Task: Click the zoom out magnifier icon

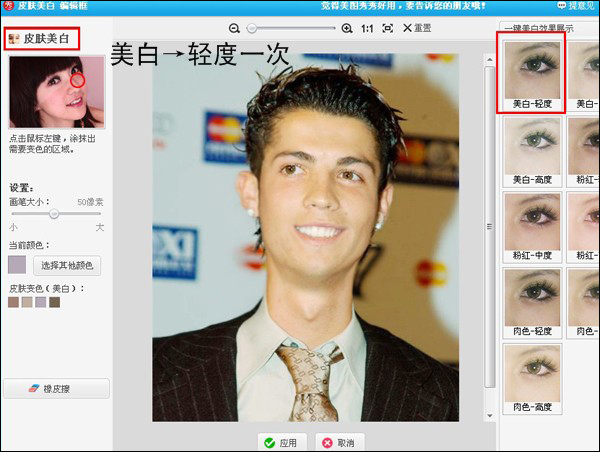Action: tap(234, 28)
